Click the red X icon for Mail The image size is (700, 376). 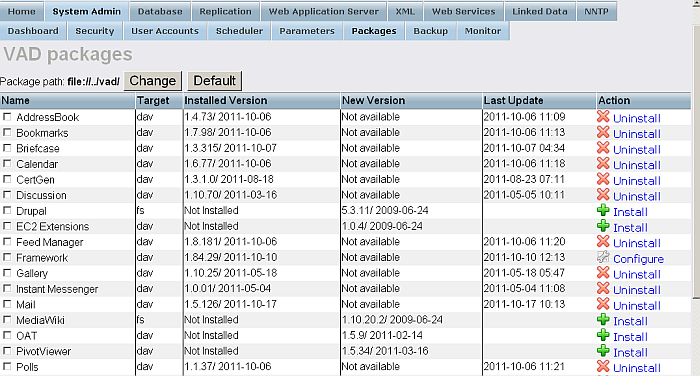(603, 304)
